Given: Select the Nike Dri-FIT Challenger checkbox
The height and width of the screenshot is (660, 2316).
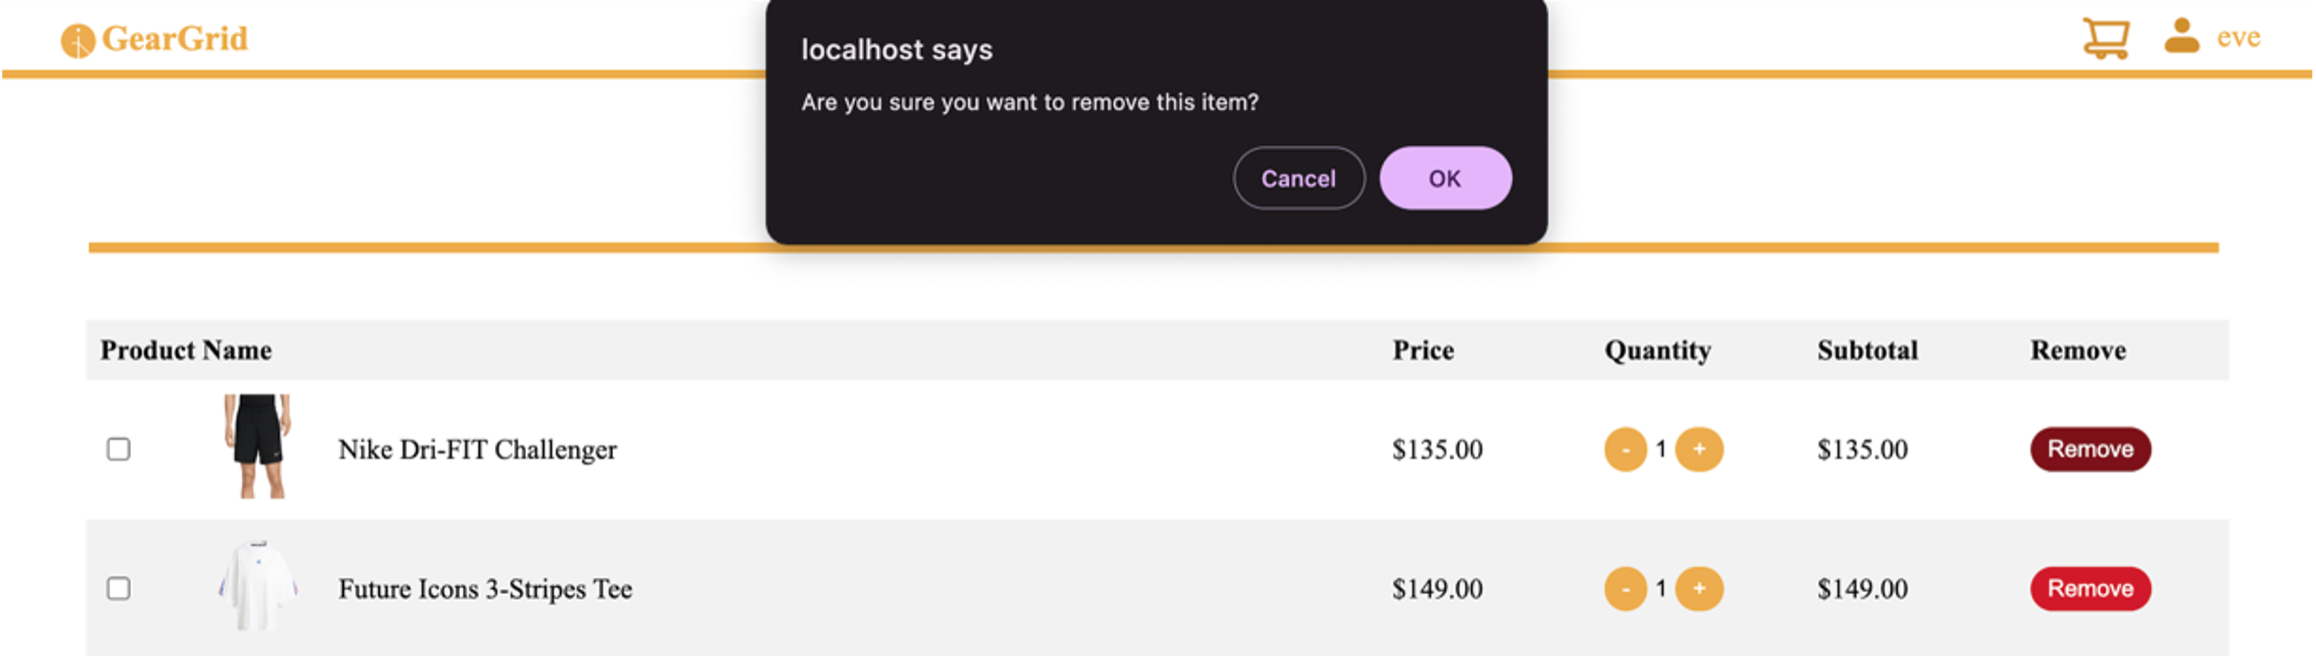Looking at the screenshot, I should tap(119, 449).
